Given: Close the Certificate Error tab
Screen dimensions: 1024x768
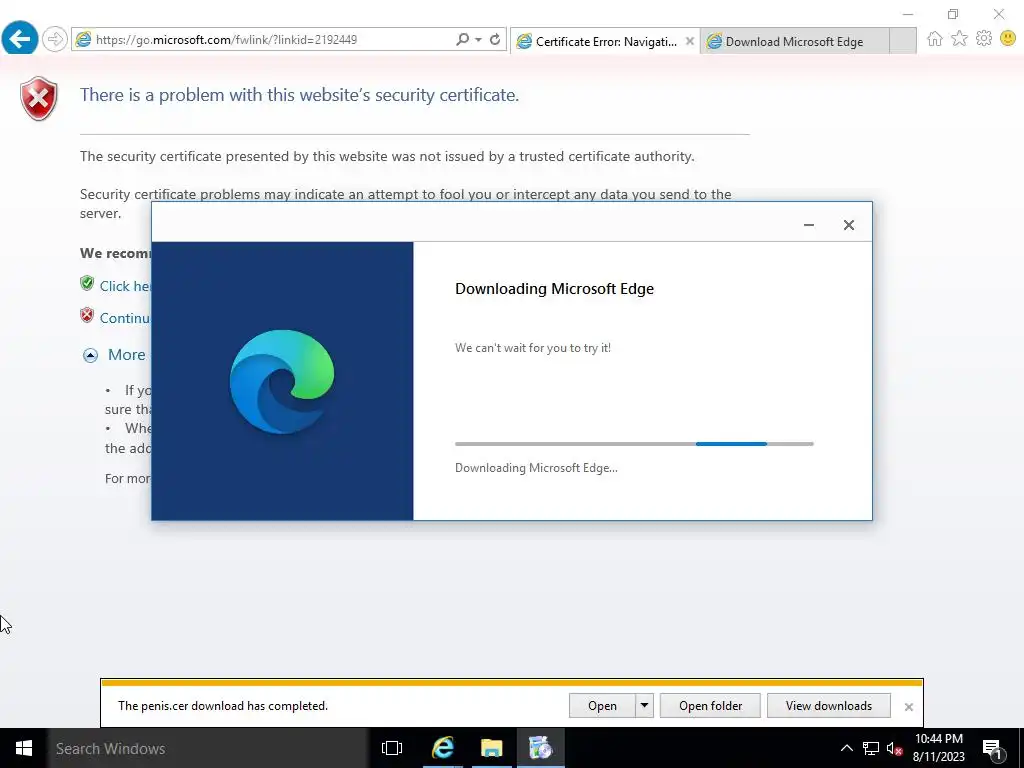Looking at the screenshot, I should coord(690,41).
